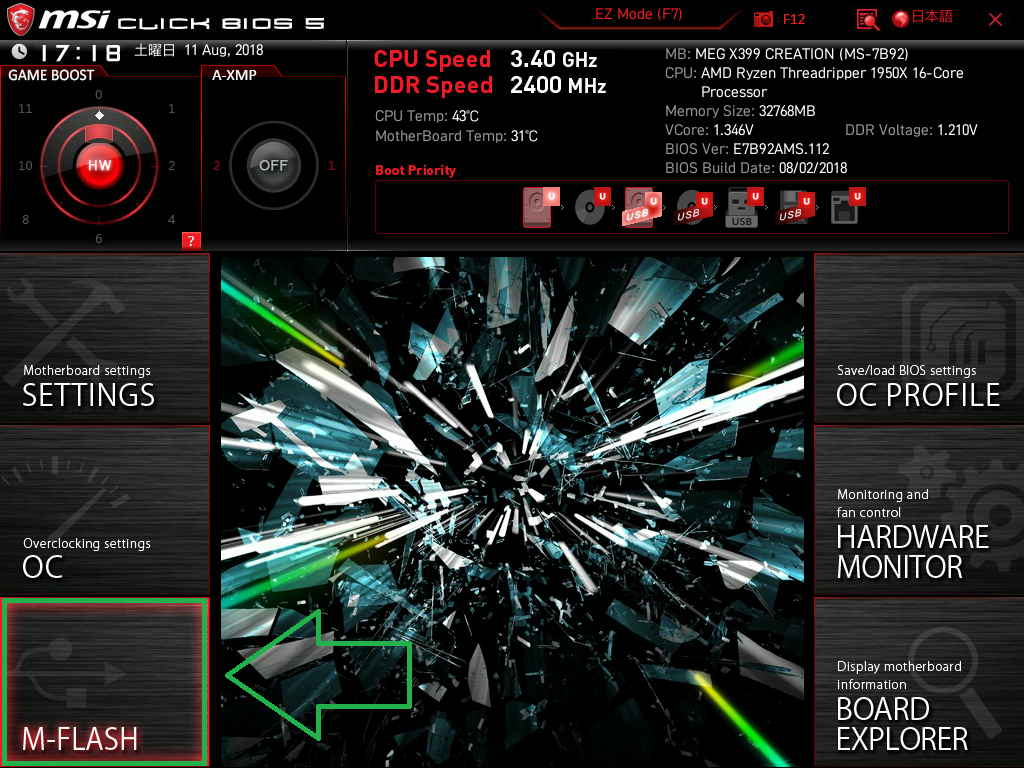Screen dimensions: 1024x768
Task: Toggle the Game Boost HW button
Action: [x=99, y=165]
